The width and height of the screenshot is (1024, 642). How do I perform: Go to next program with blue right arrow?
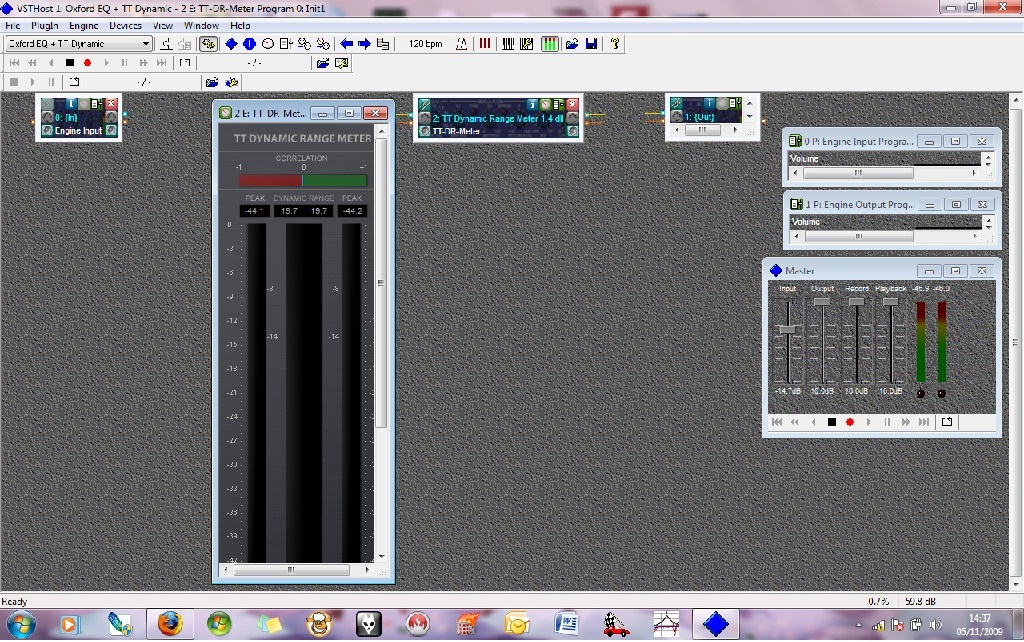[x=364, y=44]
